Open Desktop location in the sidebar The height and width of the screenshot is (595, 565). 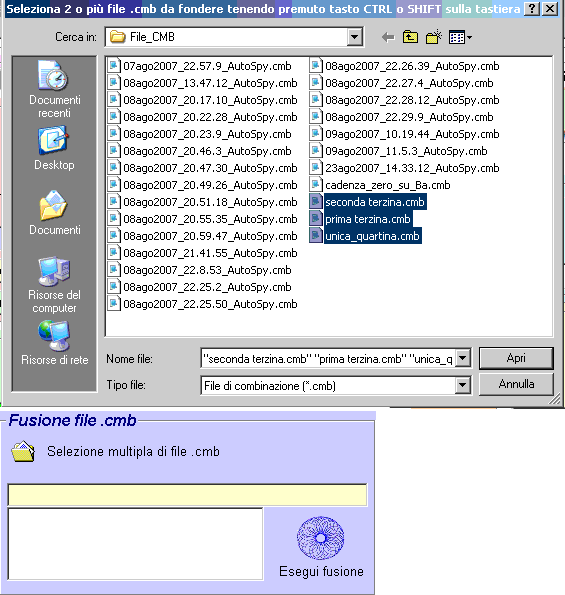(54, 148)
